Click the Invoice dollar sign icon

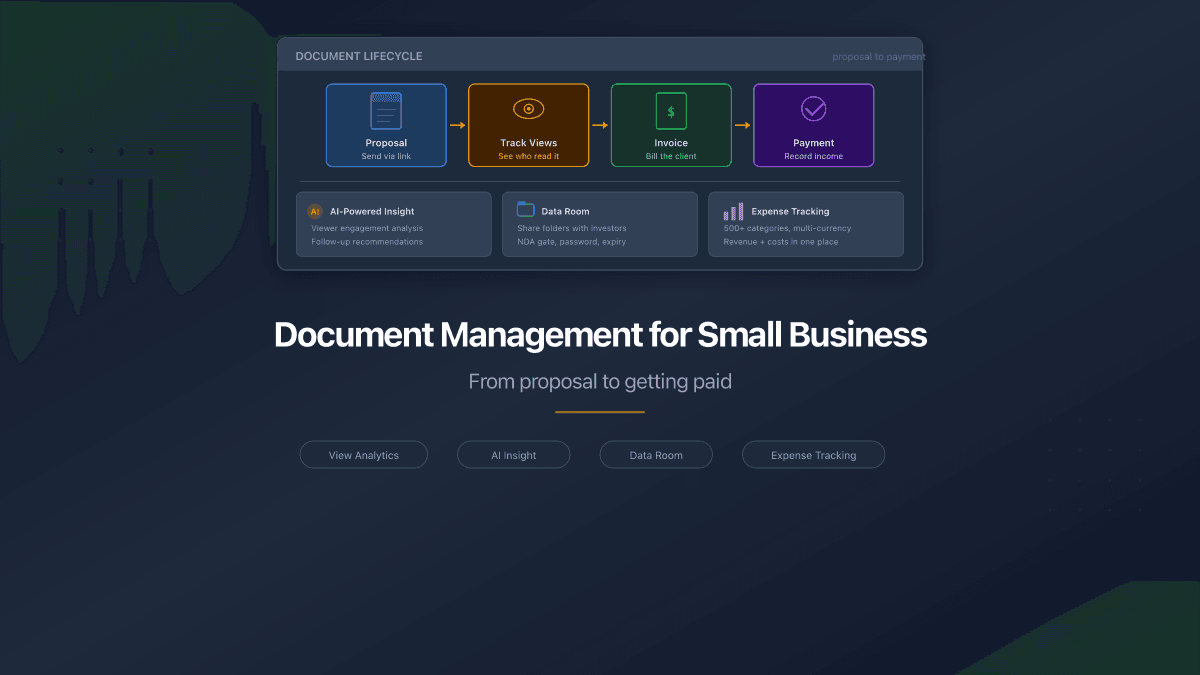[671, 110]
